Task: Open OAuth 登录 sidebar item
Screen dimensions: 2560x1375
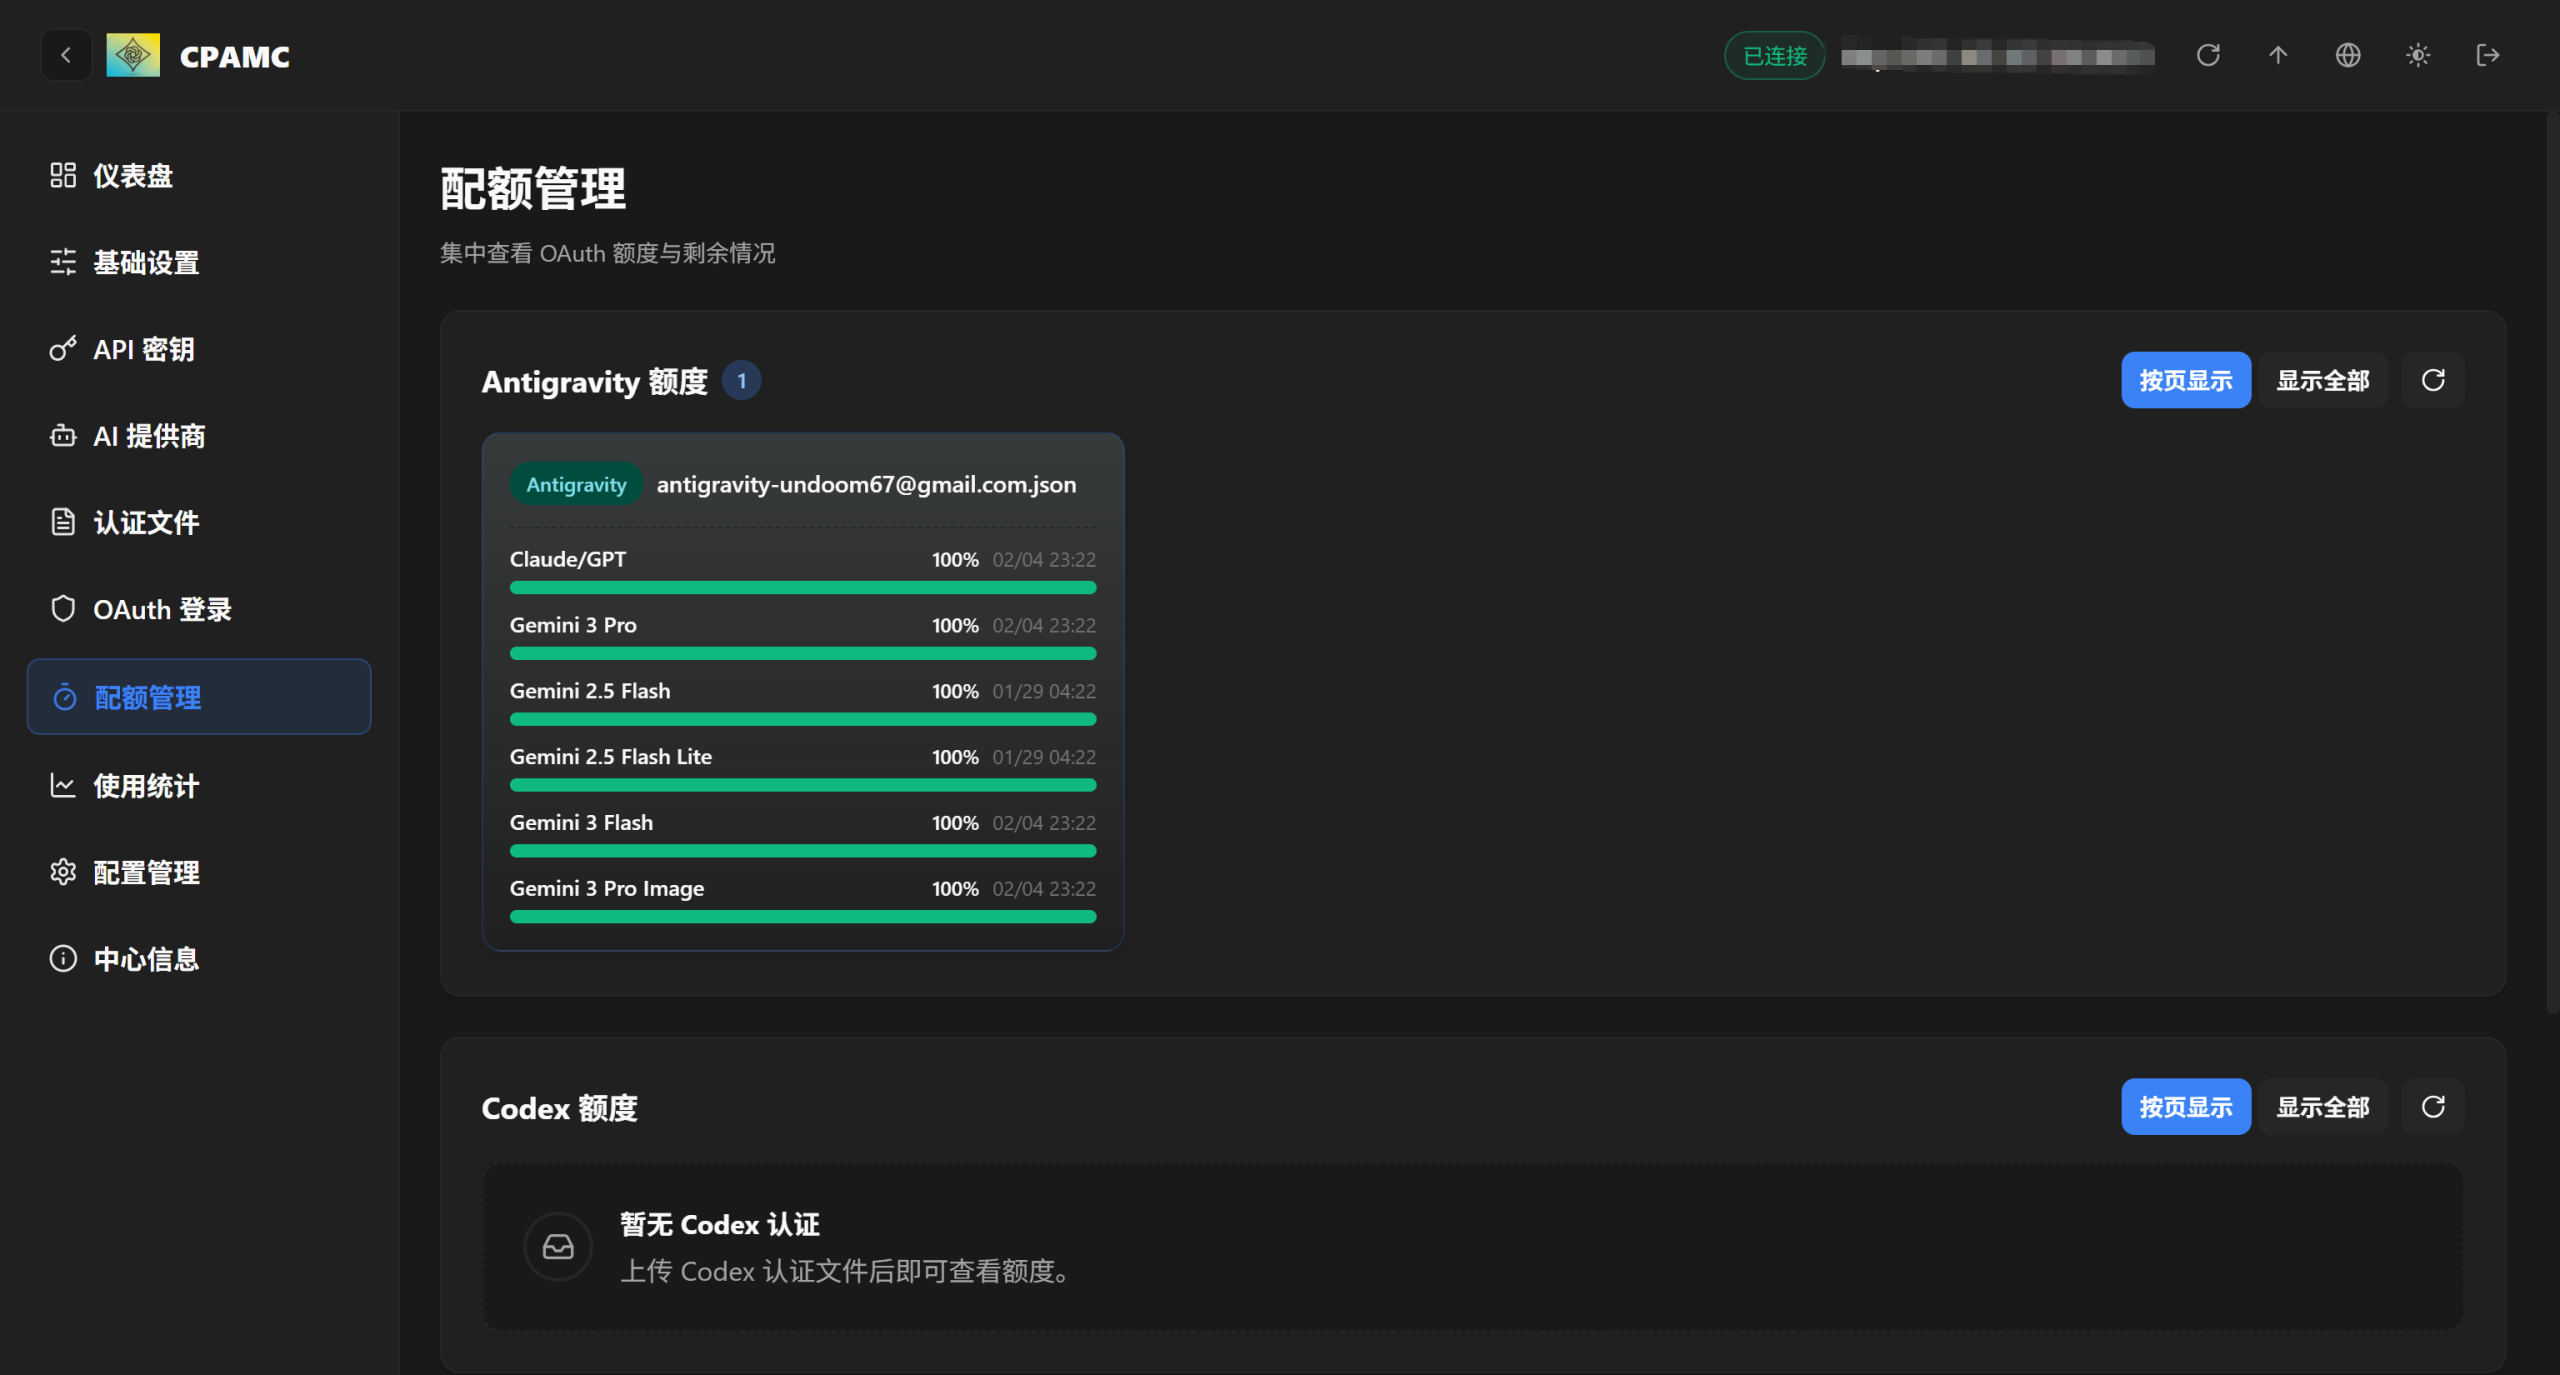Action: pyautogui.click(x=161, y=610)
